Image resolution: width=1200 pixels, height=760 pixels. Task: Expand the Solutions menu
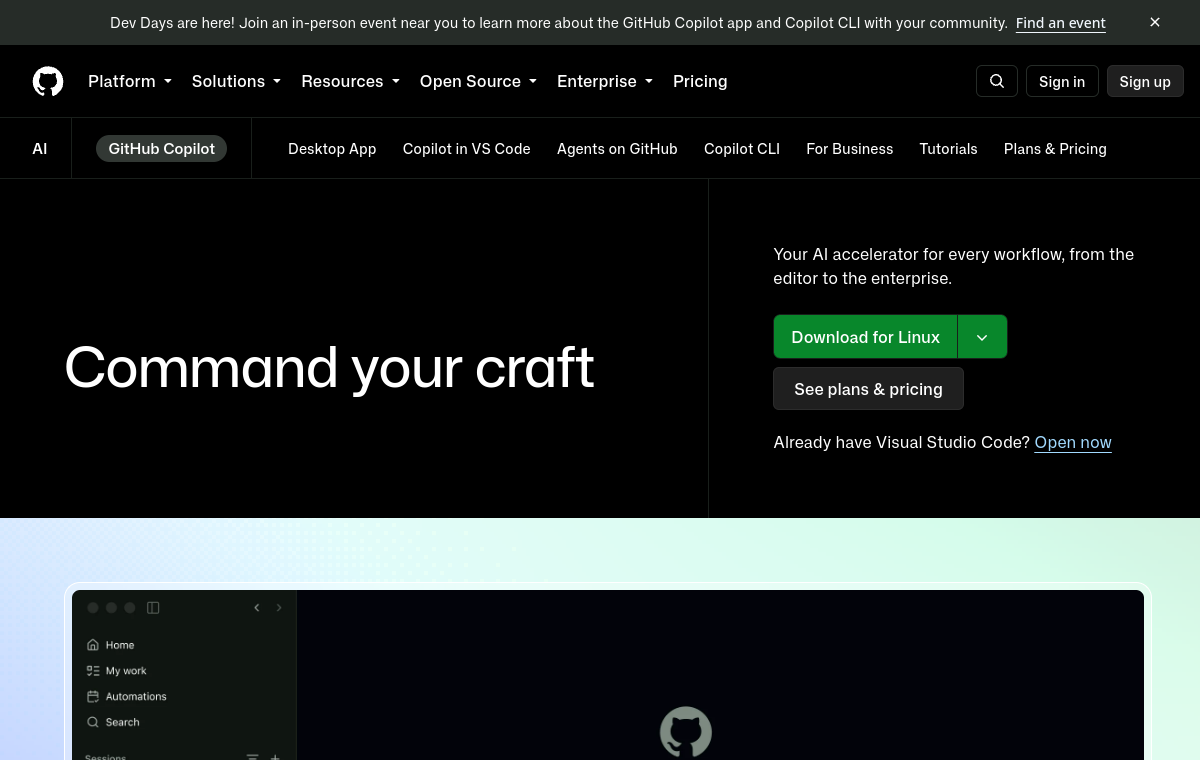[x=236, y=81]
